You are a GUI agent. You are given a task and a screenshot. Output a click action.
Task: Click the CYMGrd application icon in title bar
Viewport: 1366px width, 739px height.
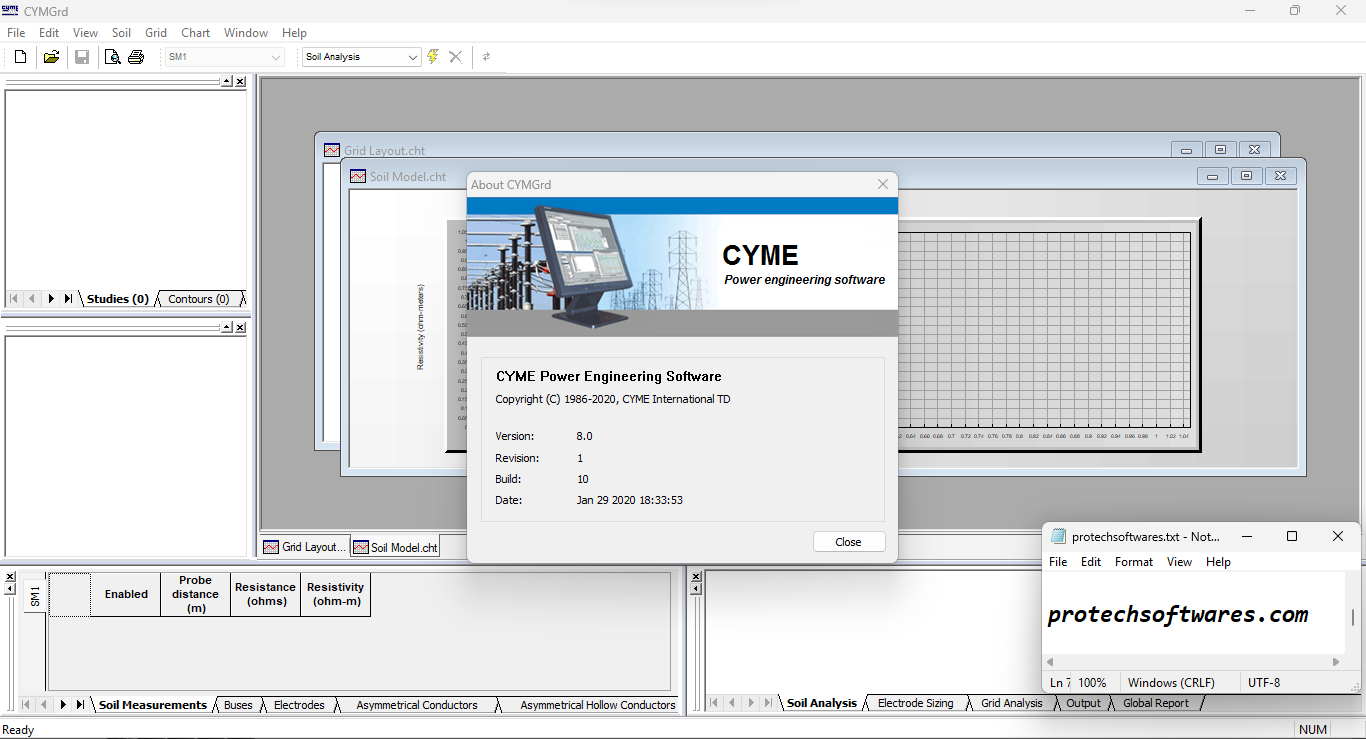pyautogui.click(x=11, y=10)
